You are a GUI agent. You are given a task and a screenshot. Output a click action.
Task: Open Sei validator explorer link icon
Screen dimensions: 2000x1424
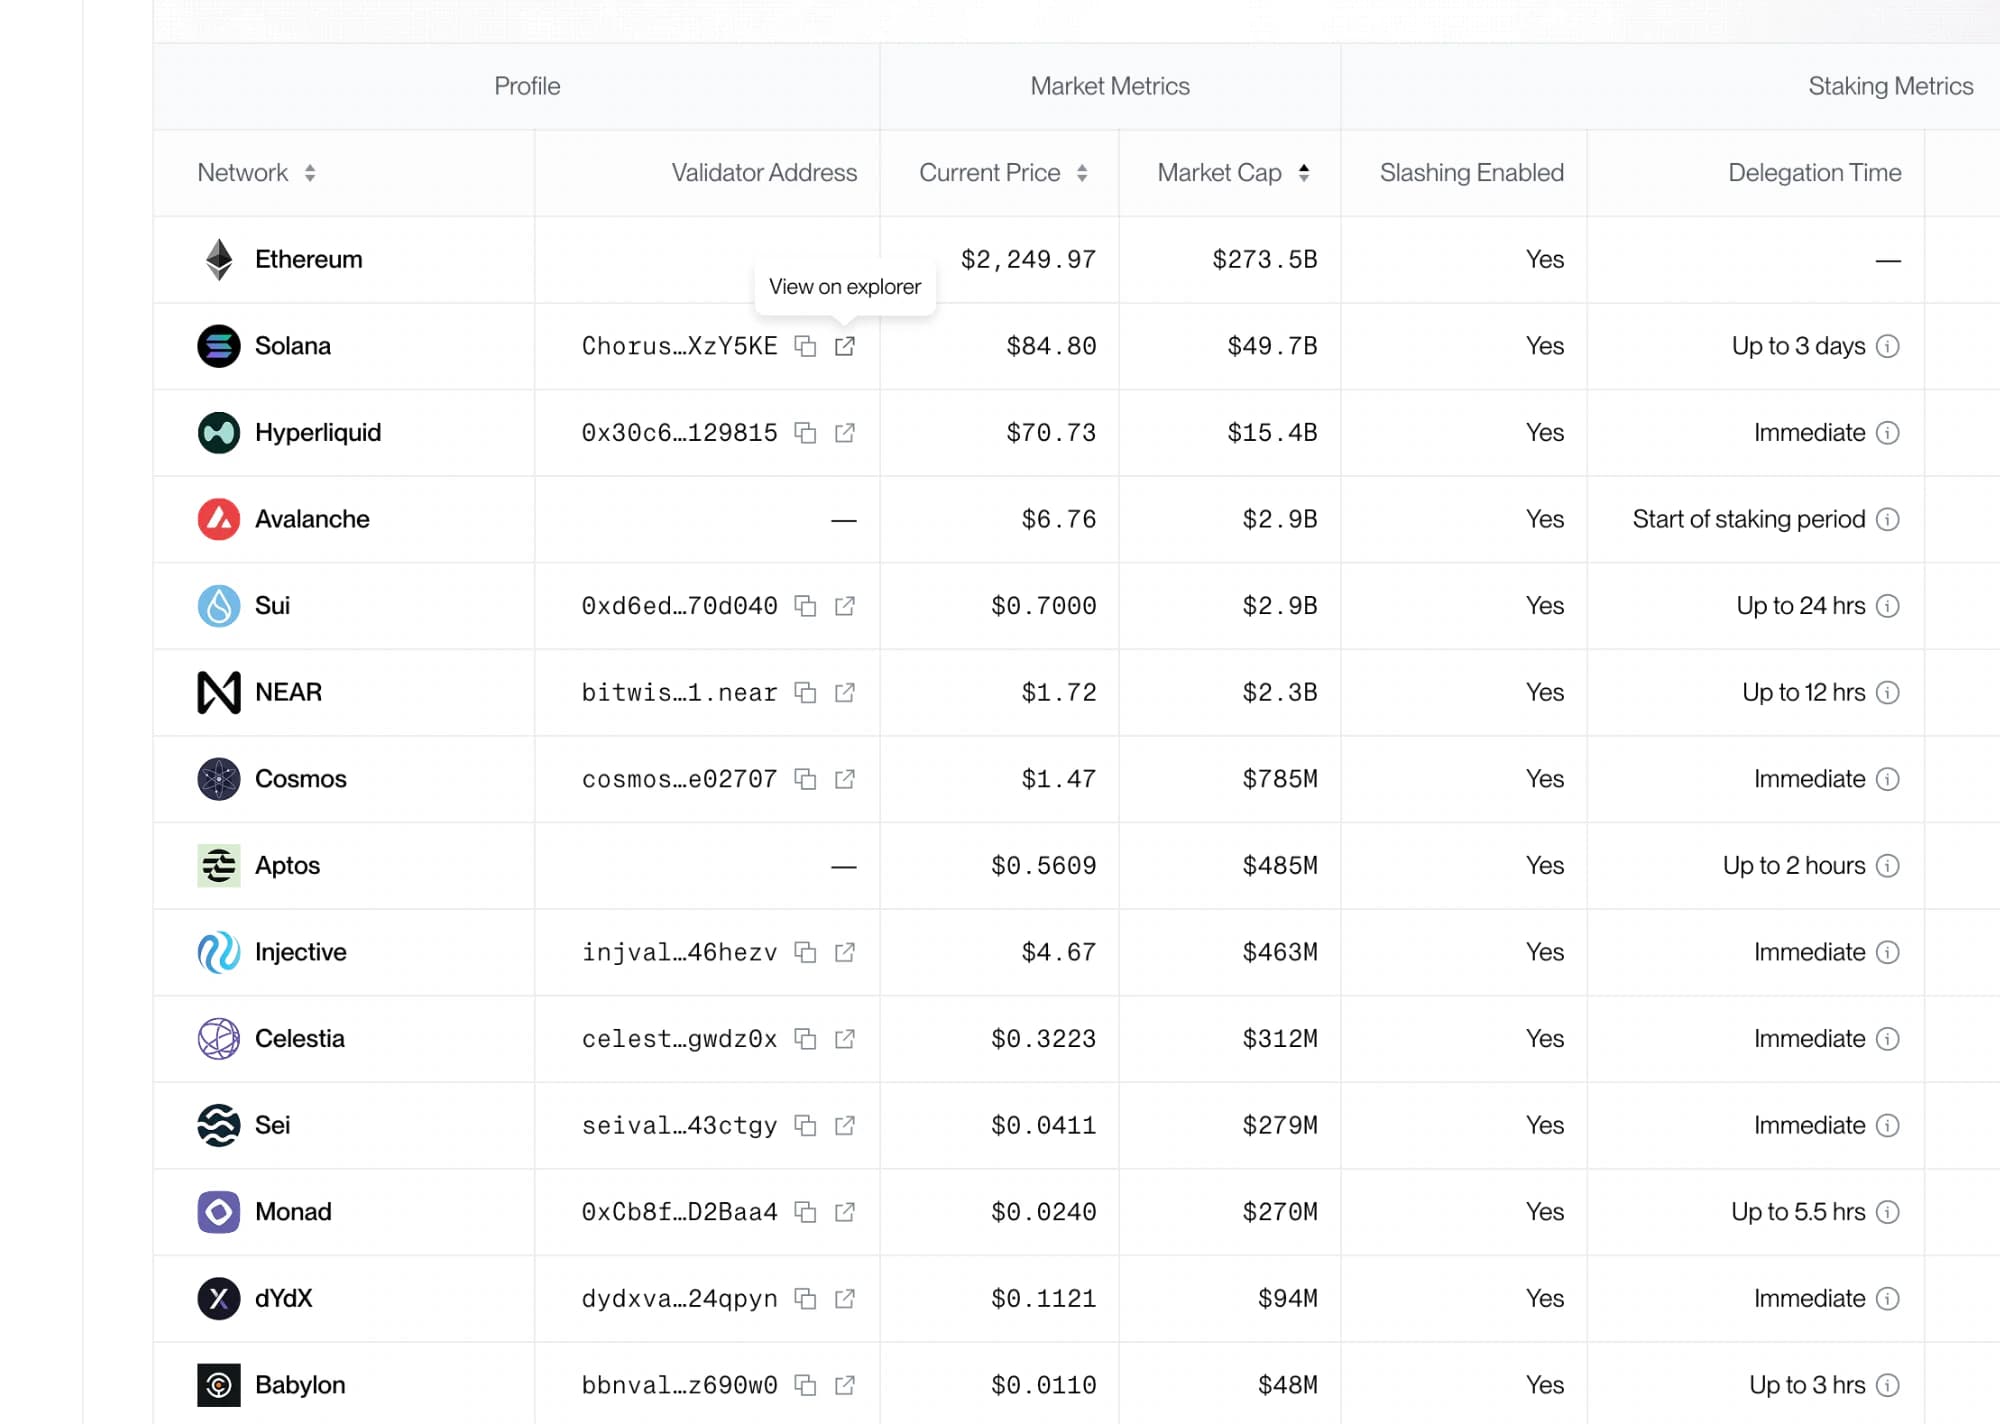pos(845,1126)
